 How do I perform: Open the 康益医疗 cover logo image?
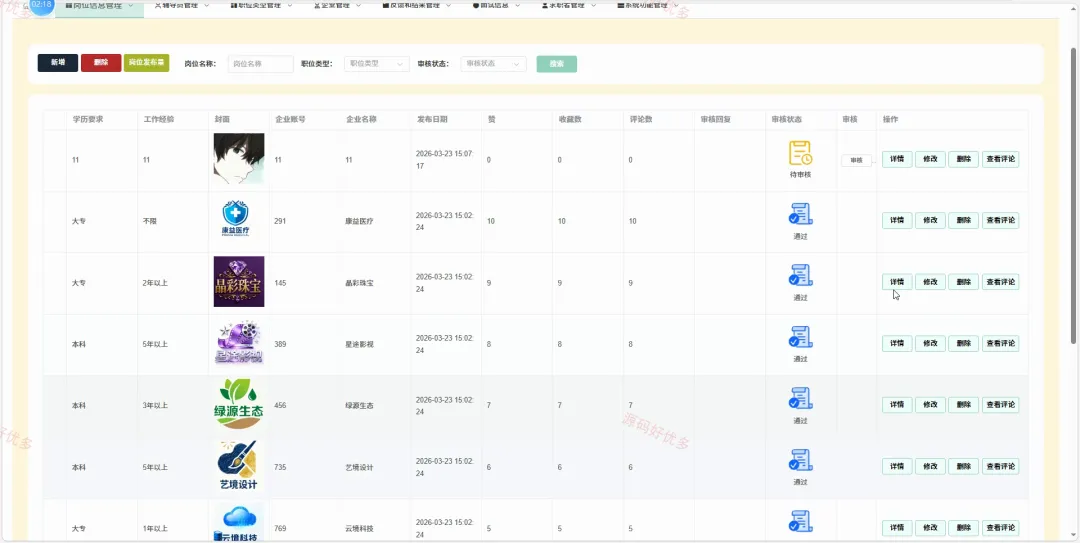238,220
